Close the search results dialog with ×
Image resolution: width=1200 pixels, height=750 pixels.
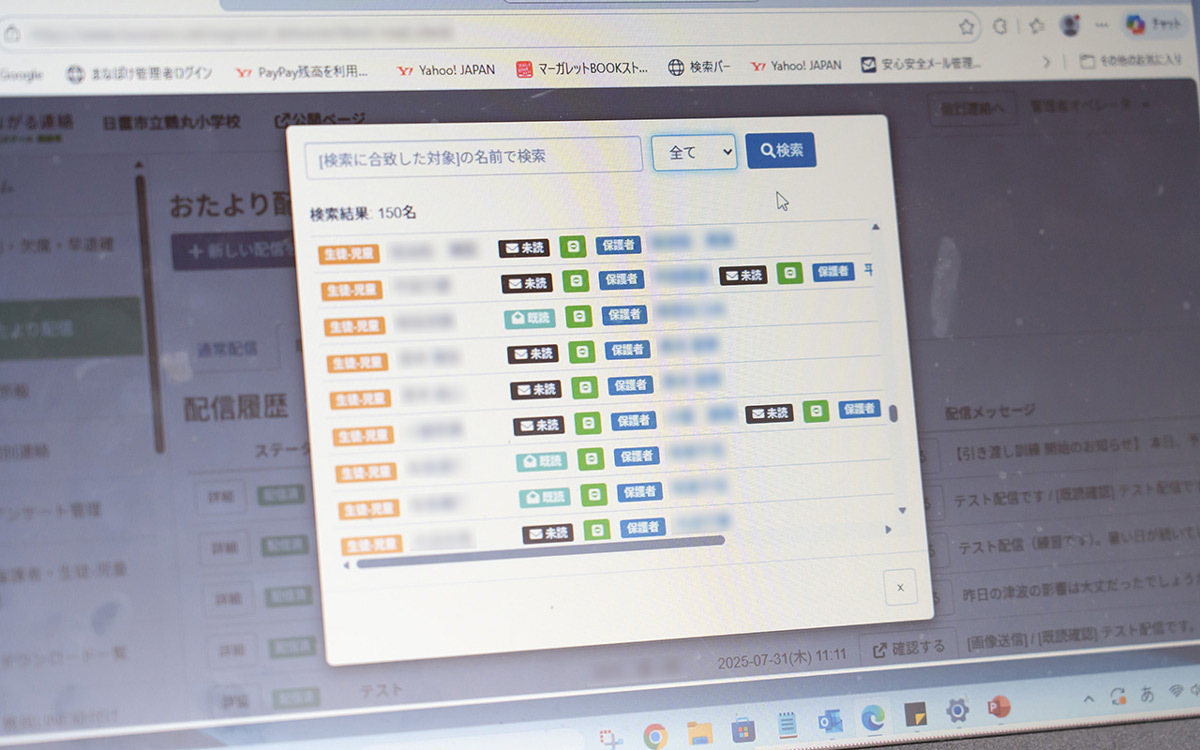click(x=900, y=587)
